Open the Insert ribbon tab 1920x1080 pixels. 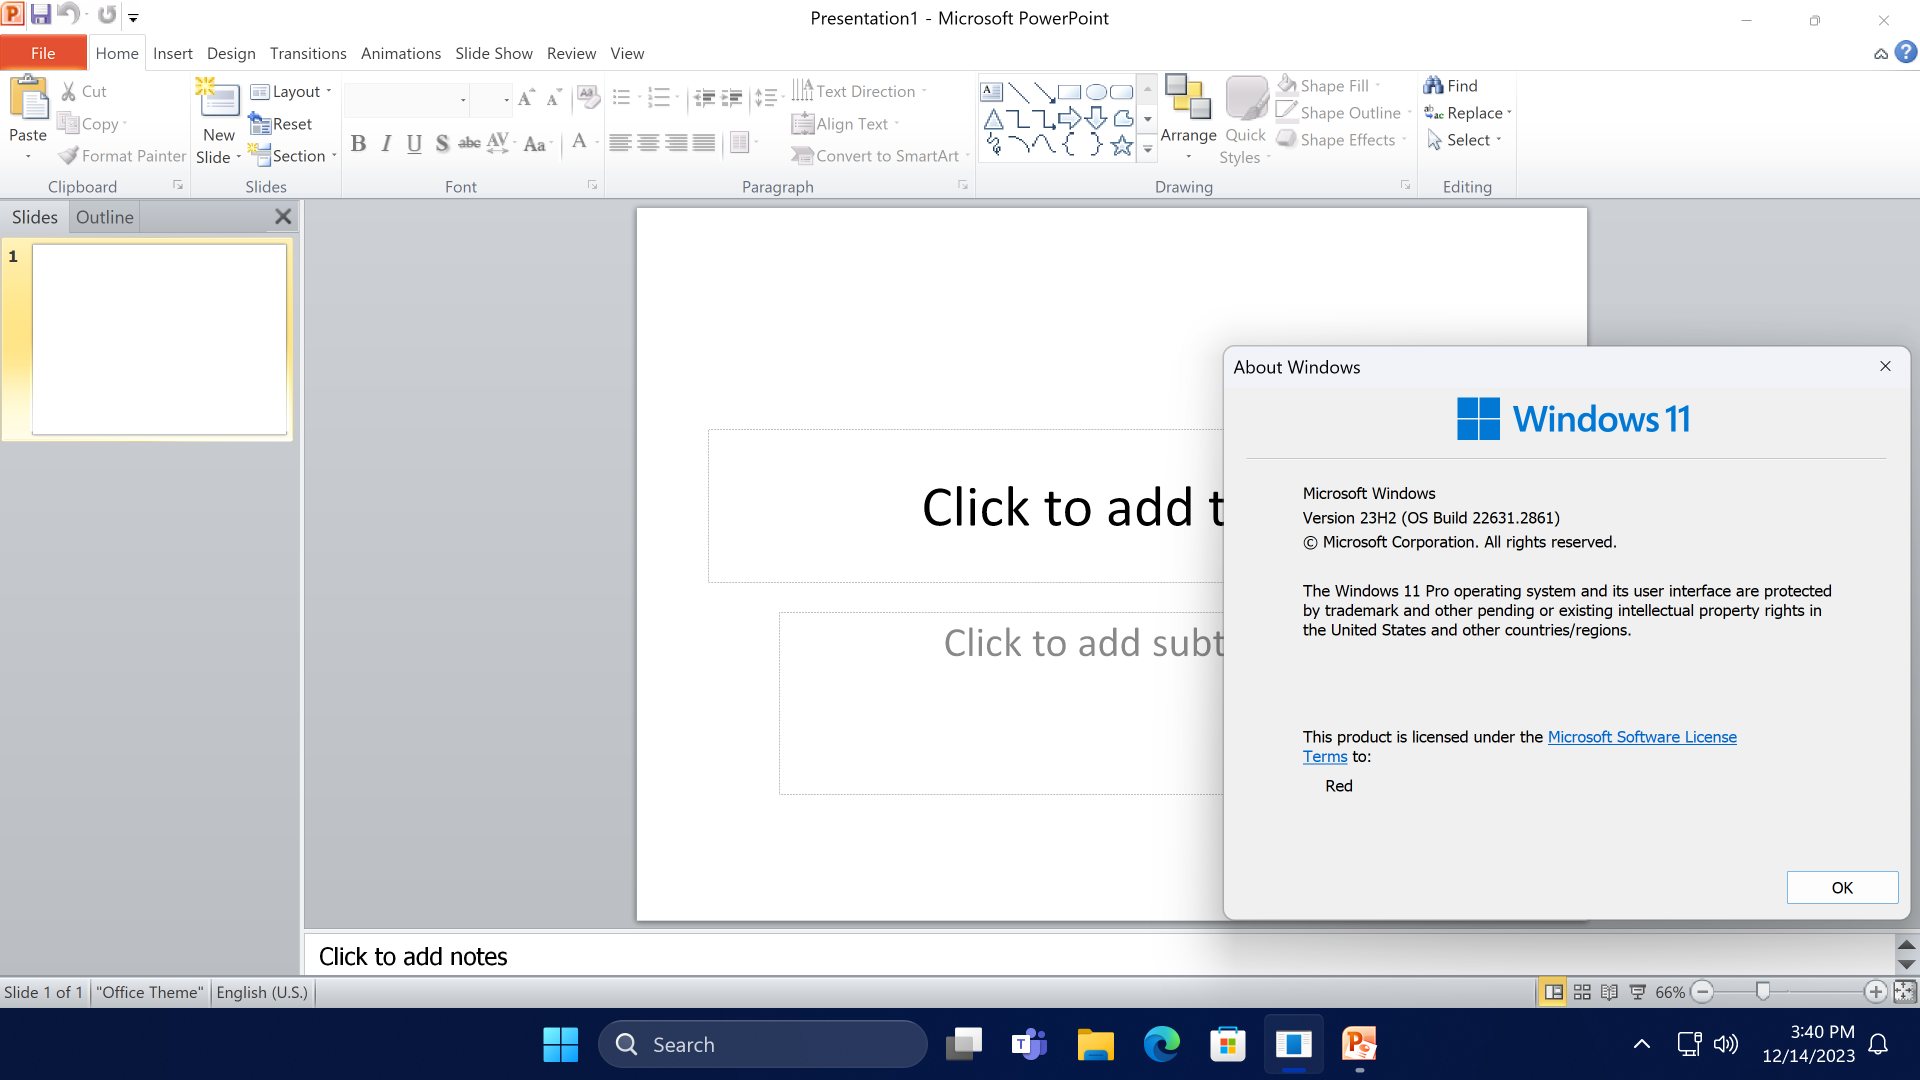tap(172, 54)
